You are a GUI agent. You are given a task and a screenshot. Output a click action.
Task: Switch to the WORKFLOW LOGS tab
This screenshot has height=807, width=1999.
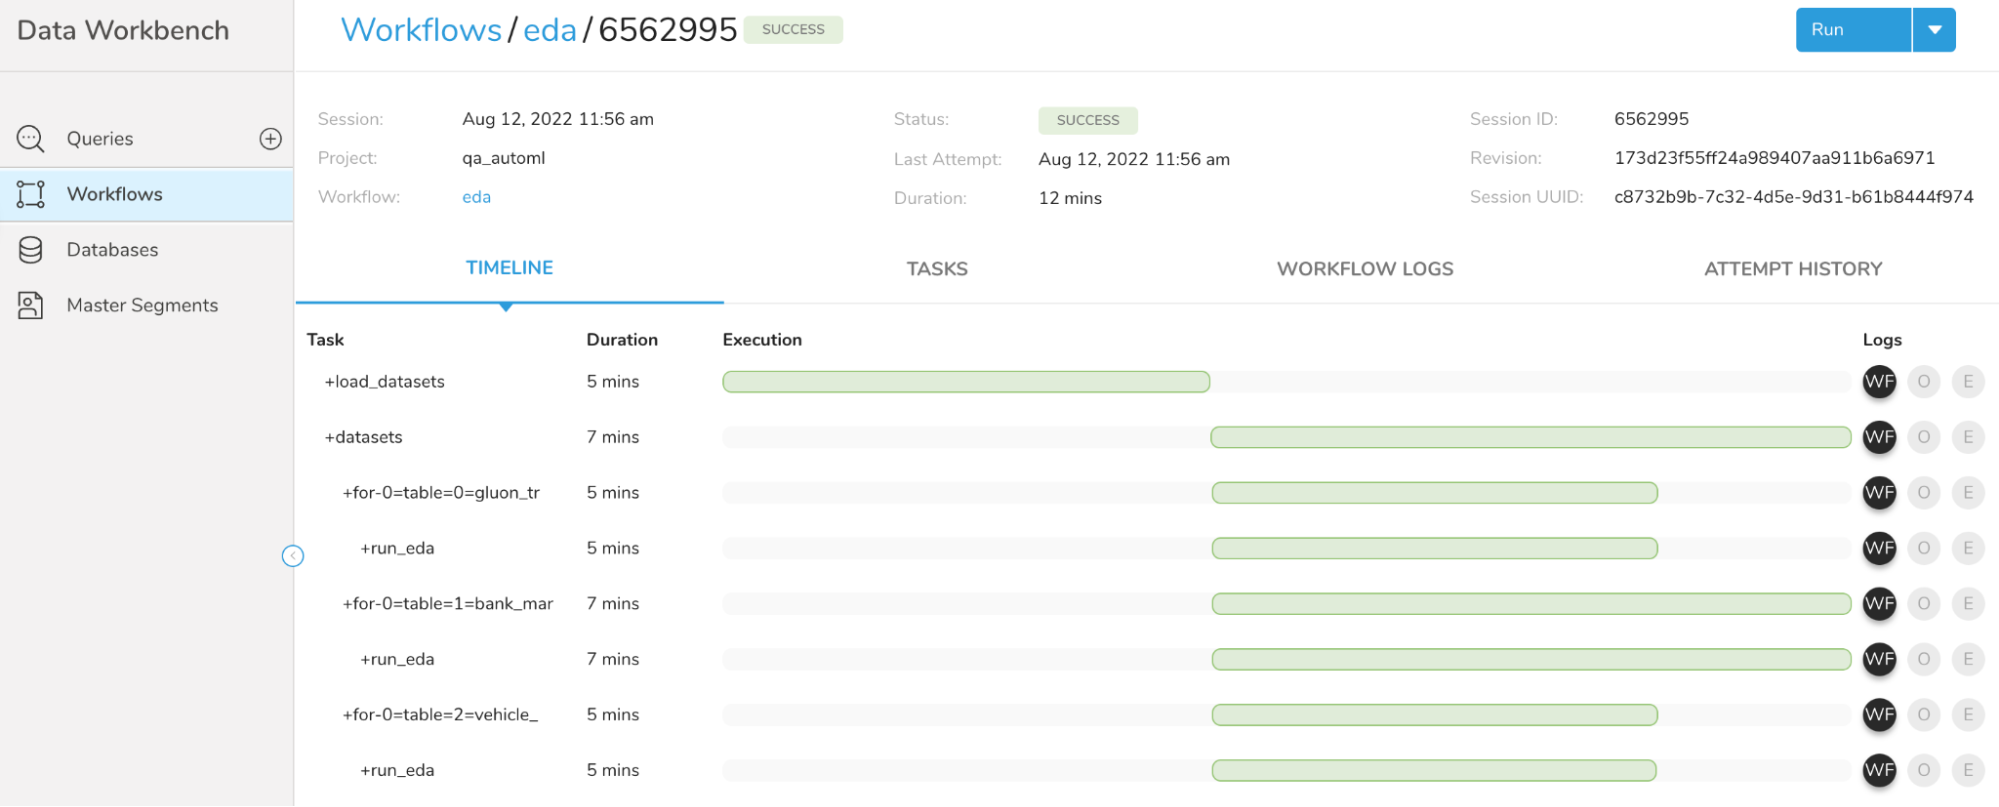tap(1364, 269)
